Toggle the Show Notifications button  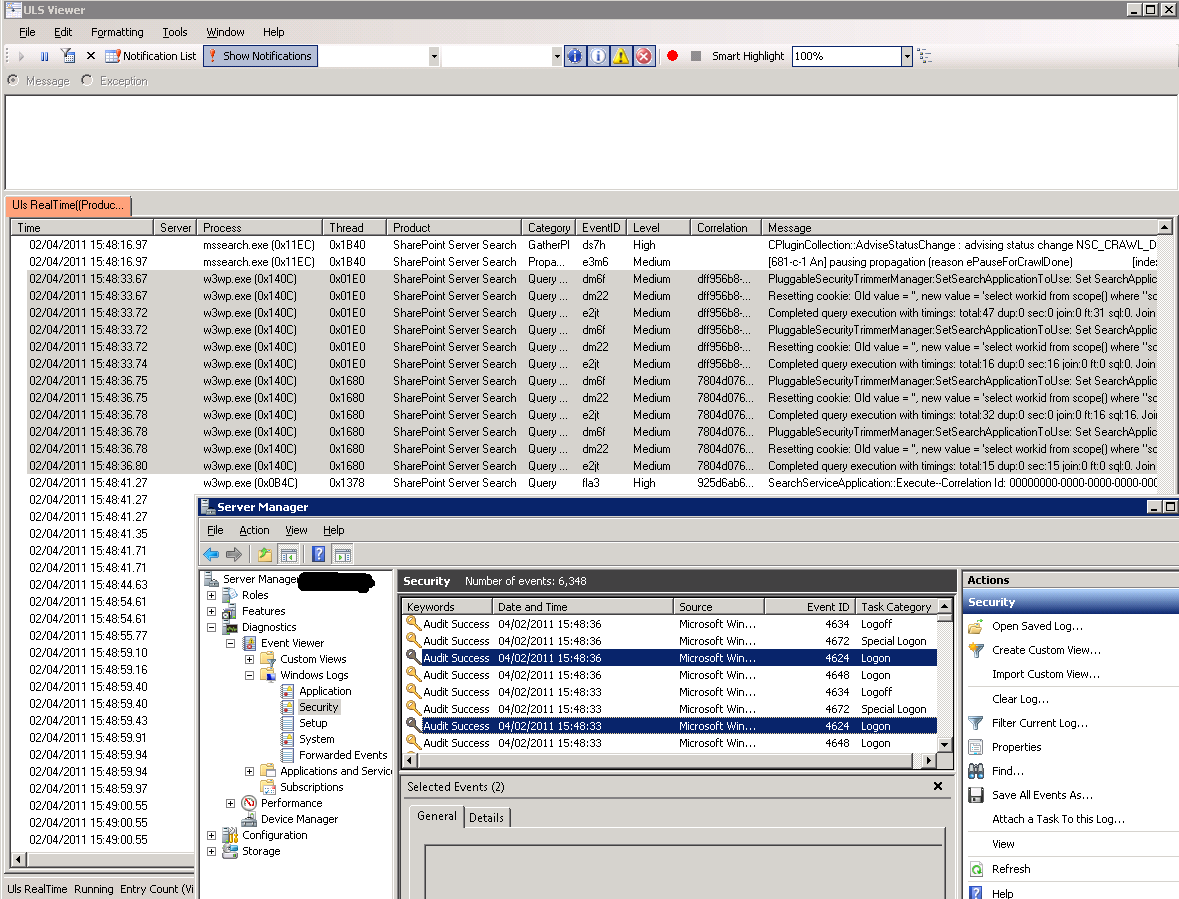point(260,56)
